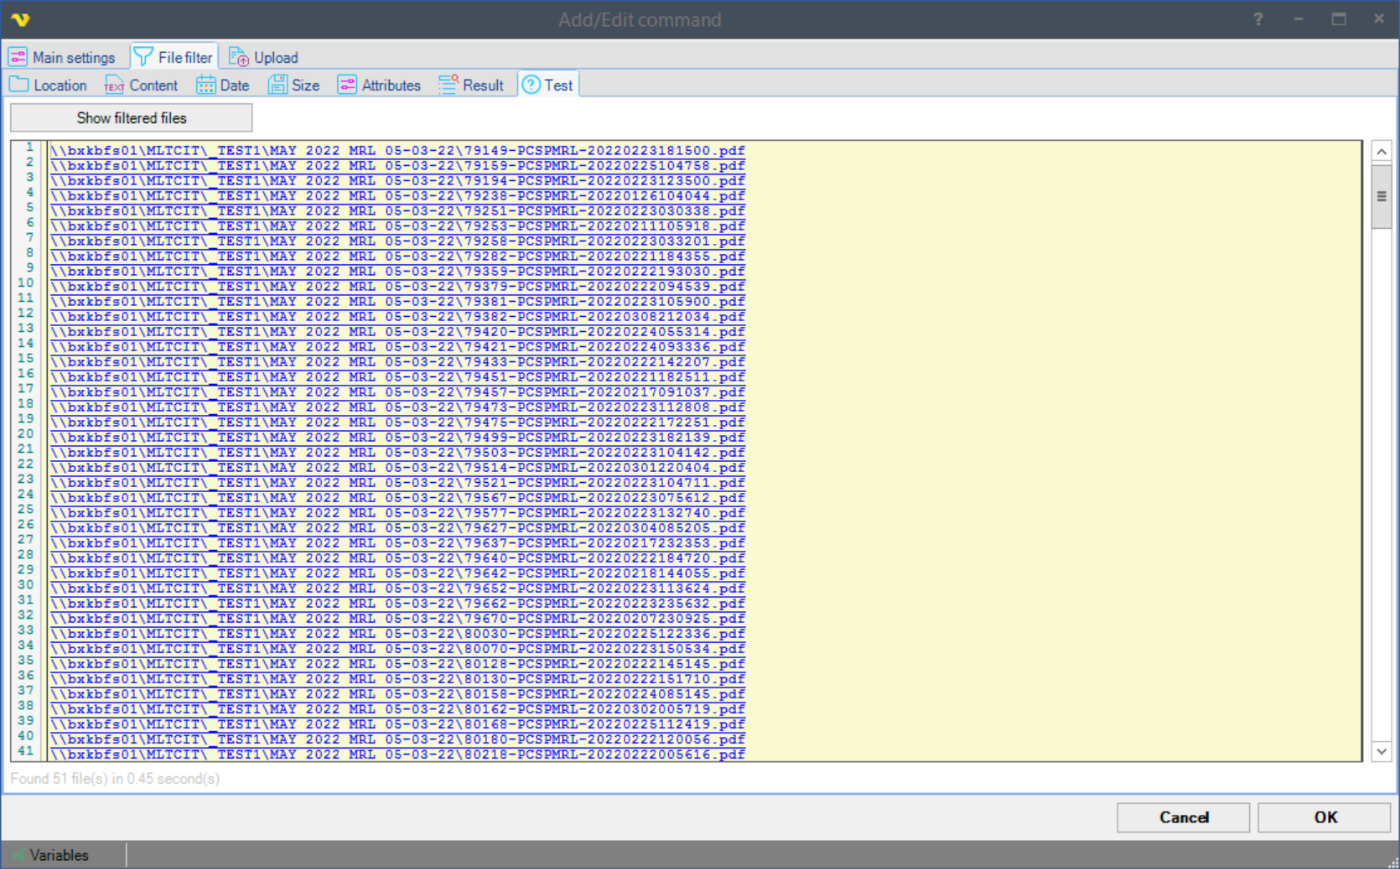Click the Location folder icon

[x=19, y=85]
